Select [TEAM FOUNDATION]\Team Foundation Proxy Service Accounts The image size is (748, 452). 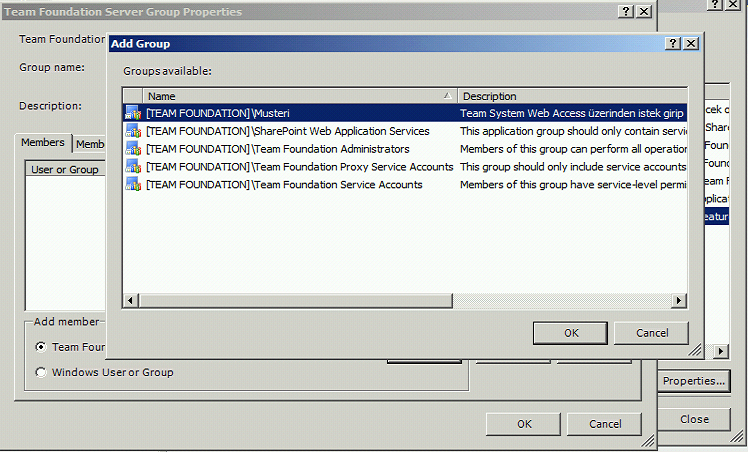click(405, 166)
